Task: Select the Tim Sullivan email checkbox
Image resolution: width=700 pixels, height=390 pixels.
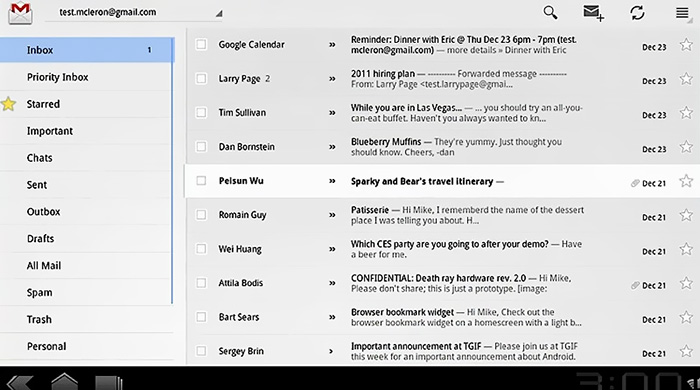Action: coord(201,112)
